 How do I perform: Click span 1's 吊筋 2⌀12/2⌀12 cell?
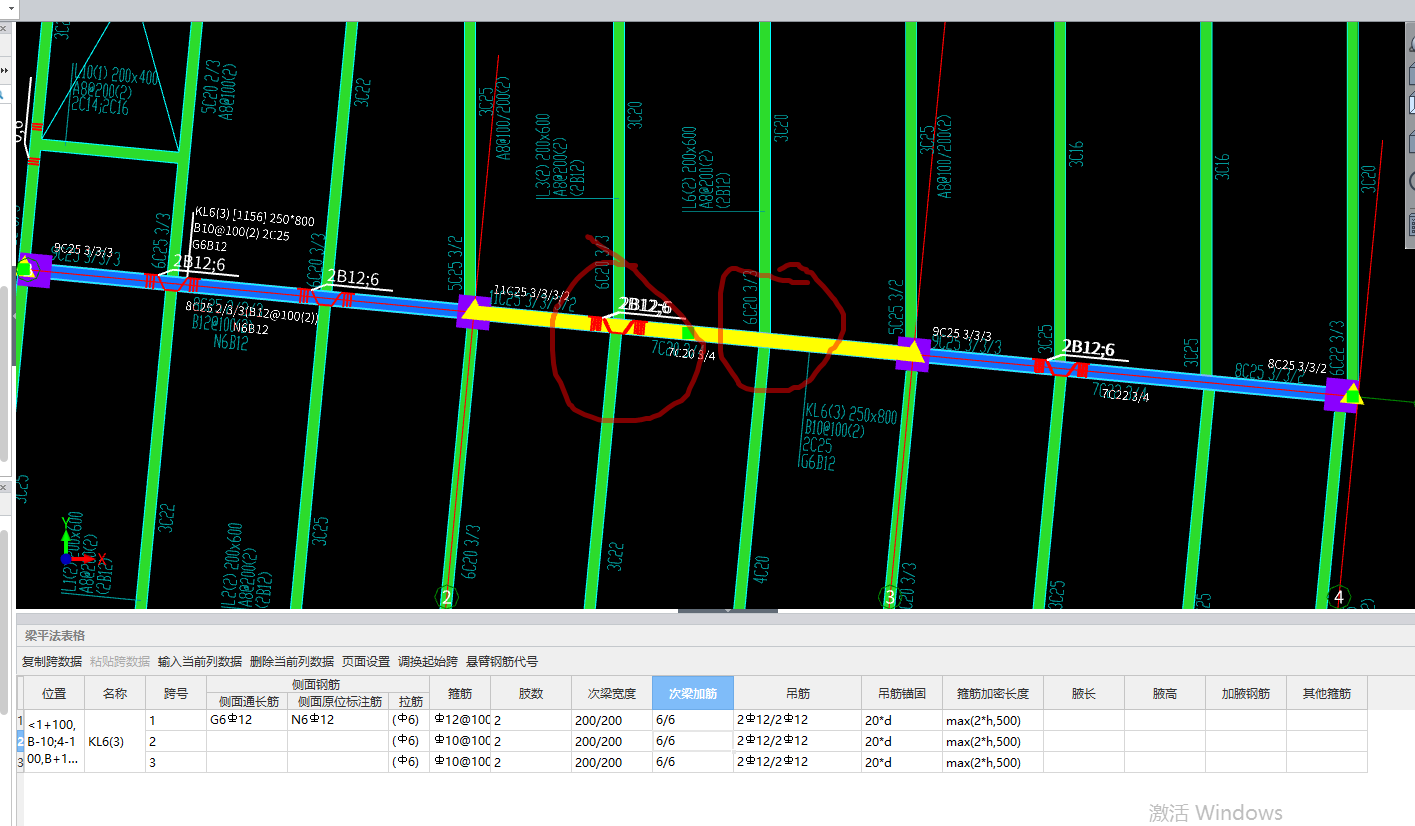click(x=797, y=720)
